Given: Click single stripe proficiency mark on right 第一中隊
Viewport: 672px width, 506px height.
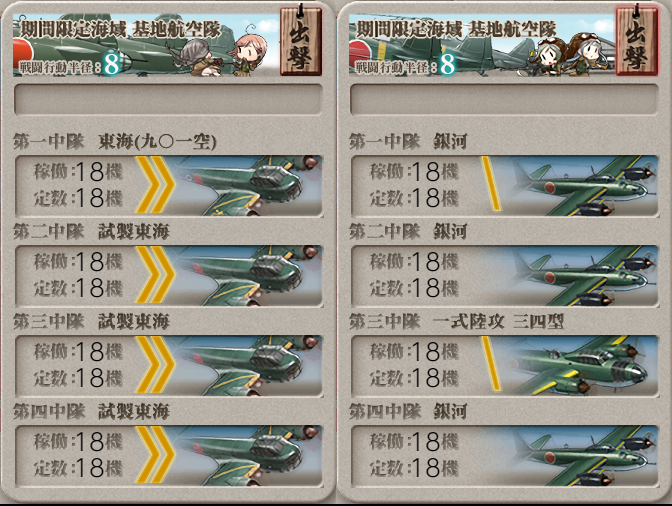Looking at the screenshot, I should tap(491, 183).
